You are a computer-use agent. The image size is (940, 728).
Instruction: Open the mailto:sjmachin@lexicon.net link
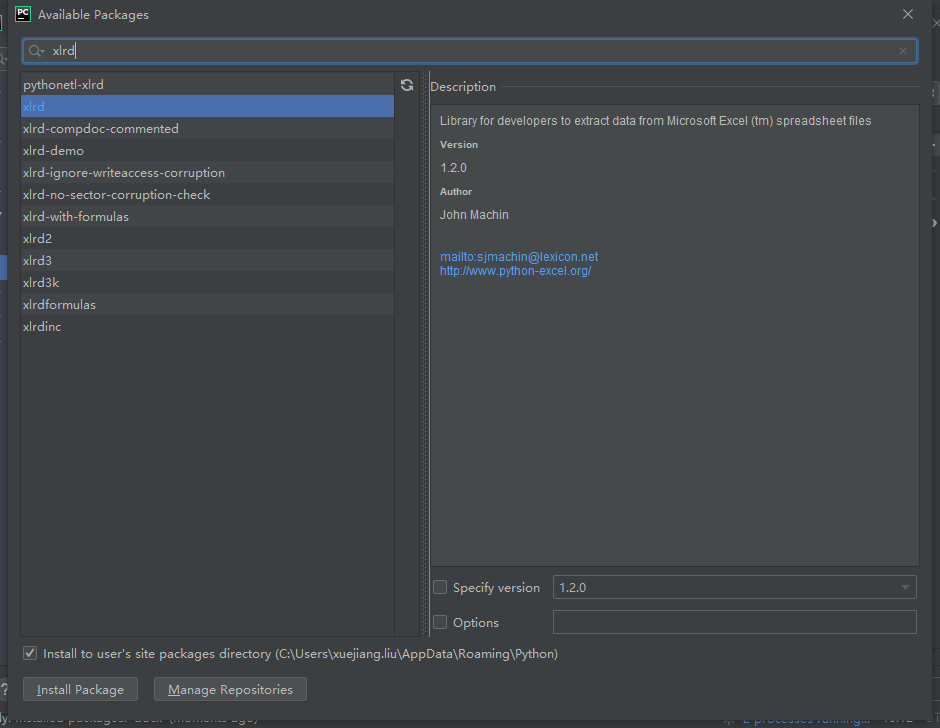pos(519,257)
